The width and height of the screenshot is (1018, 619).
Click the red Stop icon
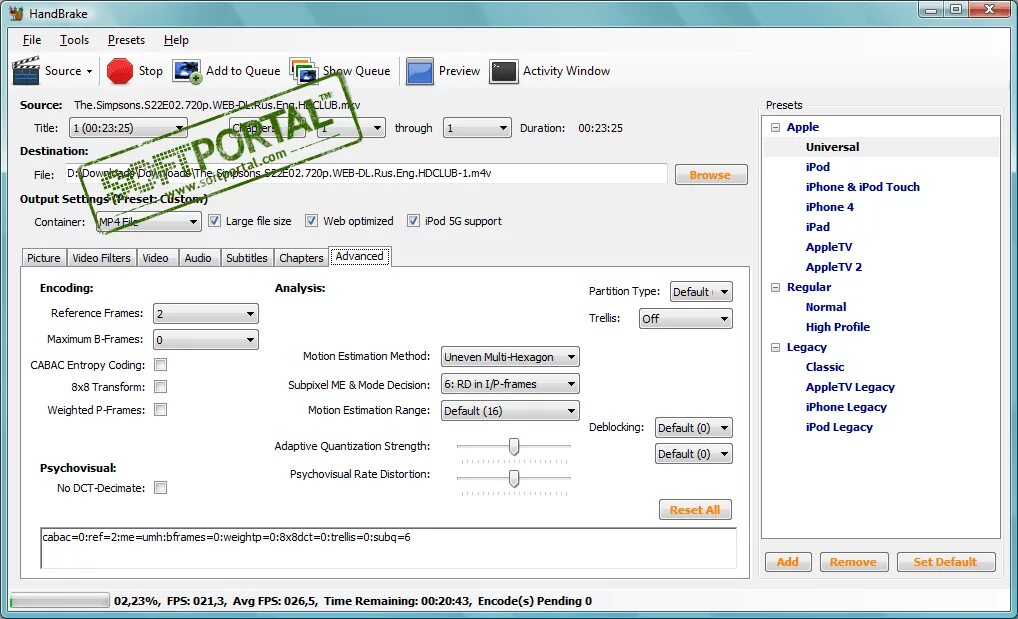click(119, 71)
